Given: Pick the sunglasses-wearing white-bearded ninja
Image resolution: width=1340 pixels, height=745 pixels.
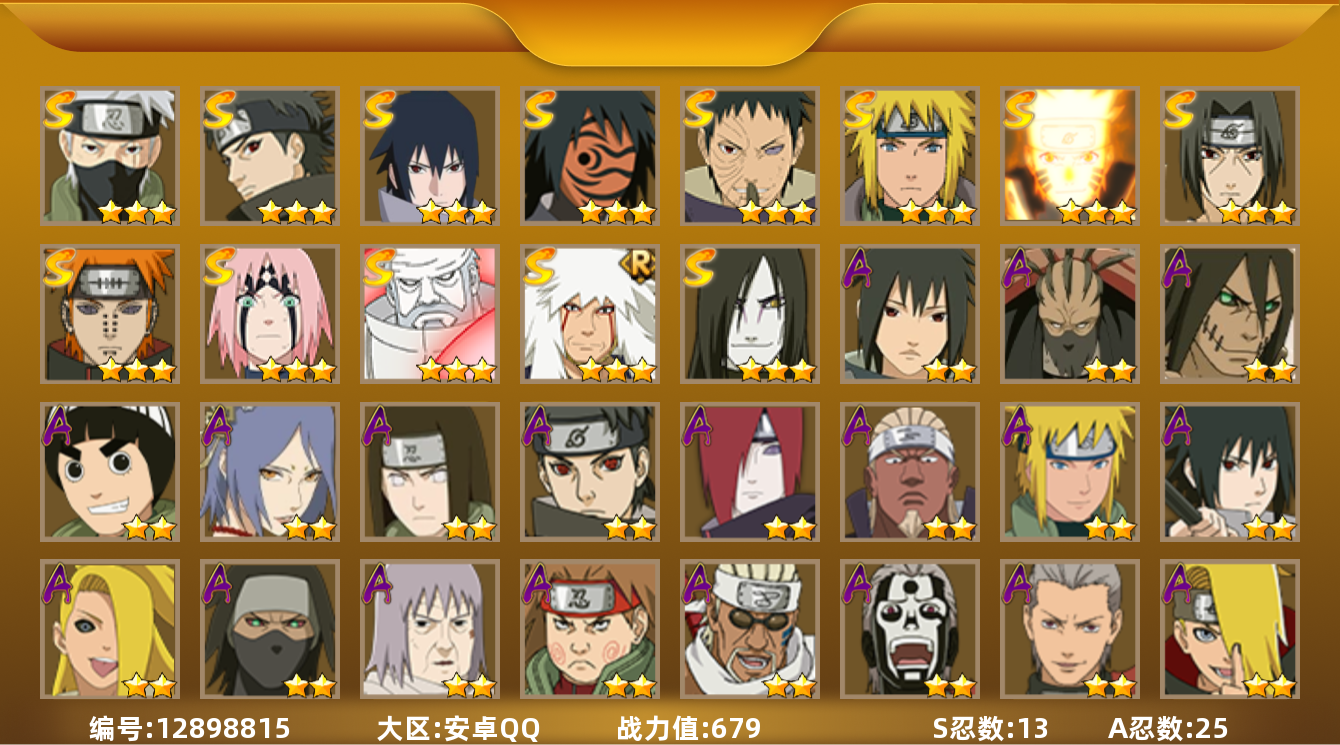Looking at the screenshot, I should (x=750, y=629).
